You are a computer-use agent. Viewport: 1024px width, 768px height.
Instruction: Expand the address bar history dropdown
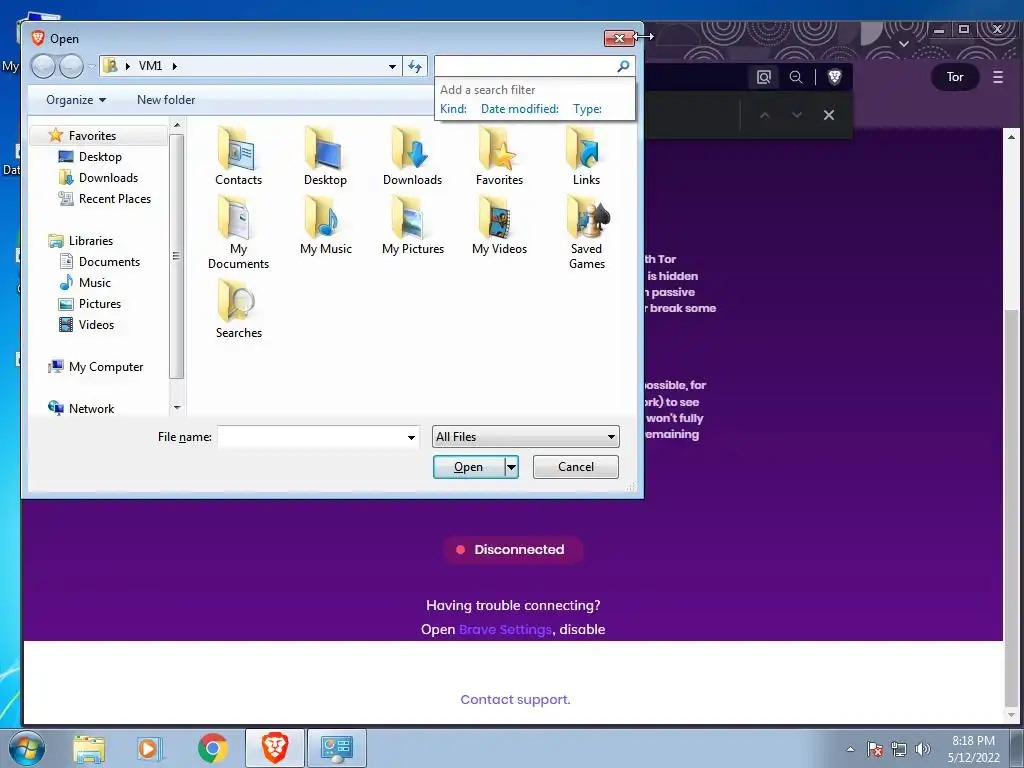392,67
